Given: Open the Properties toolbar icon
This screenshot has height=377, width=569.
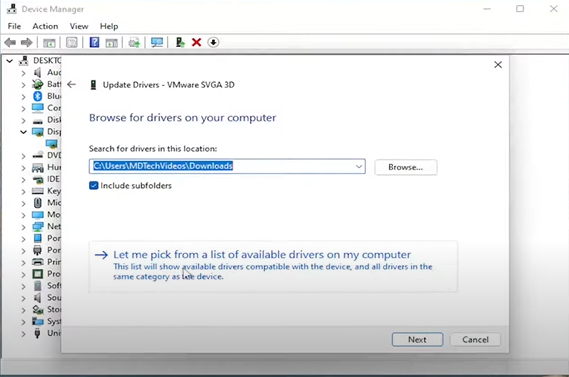Looking at the screenshot, I should click(71, 42).
